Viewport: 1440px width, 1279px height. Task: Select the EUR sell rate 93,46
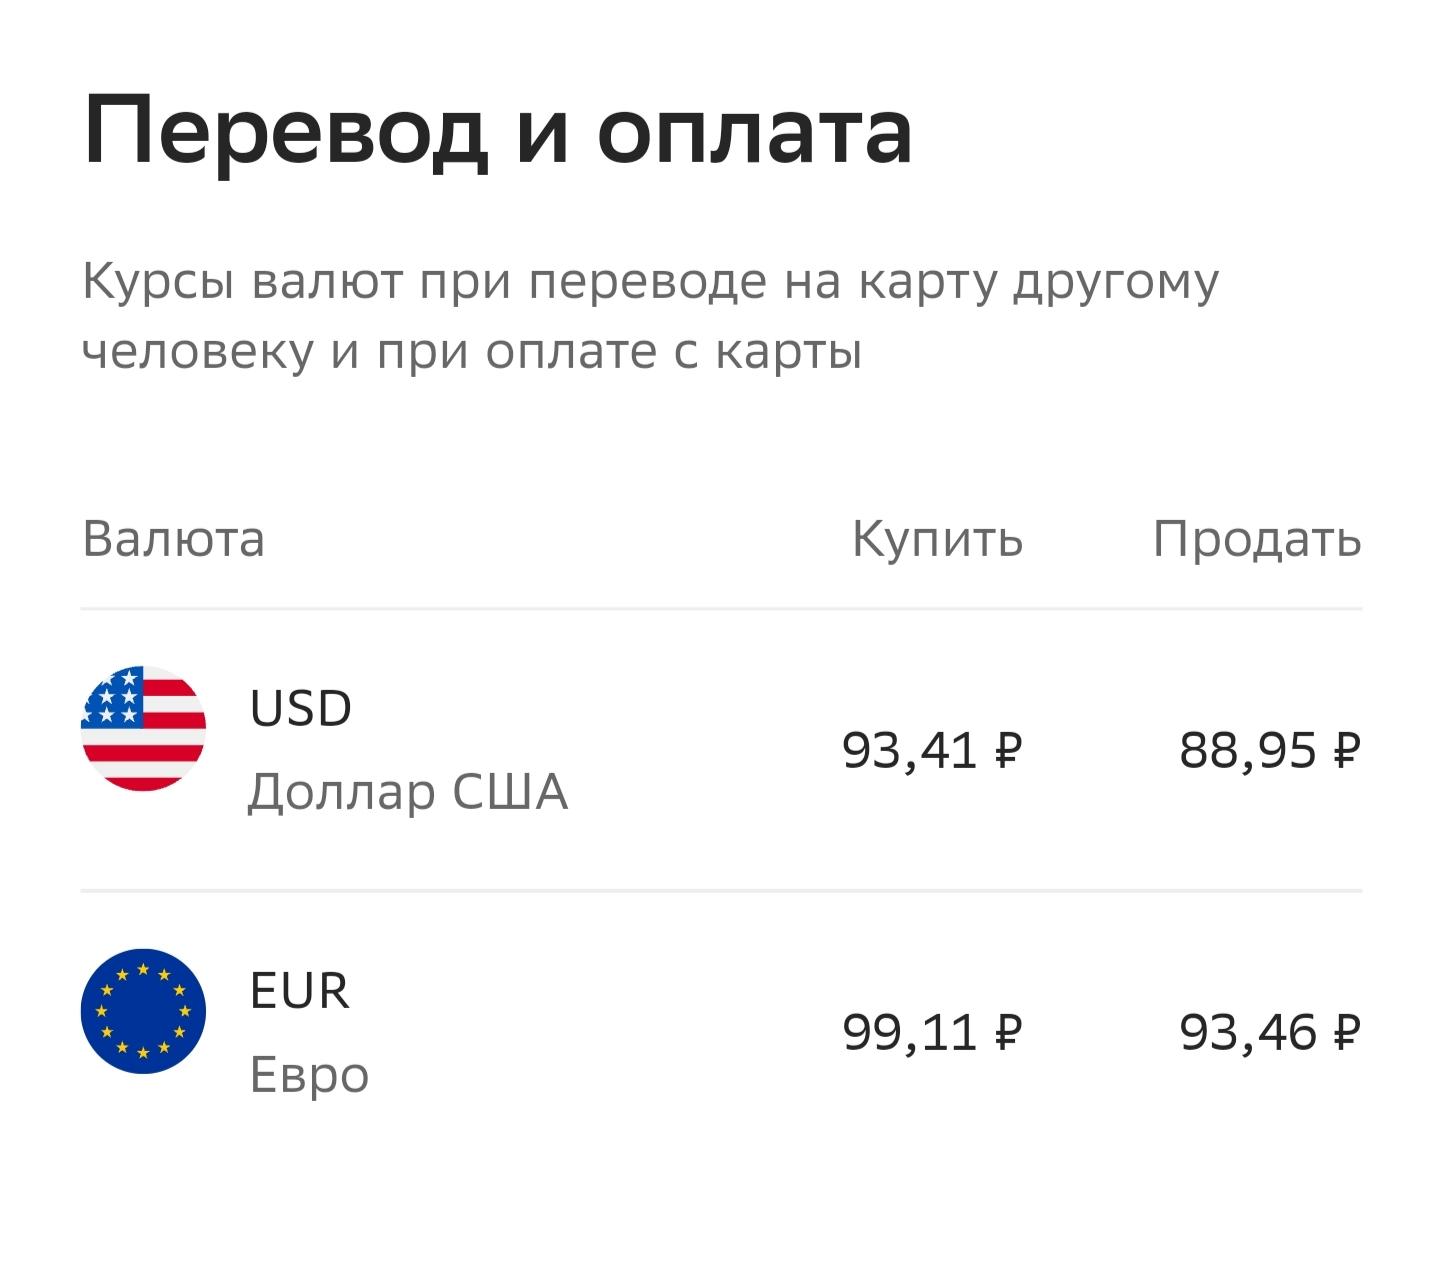click(1247, 1032)
